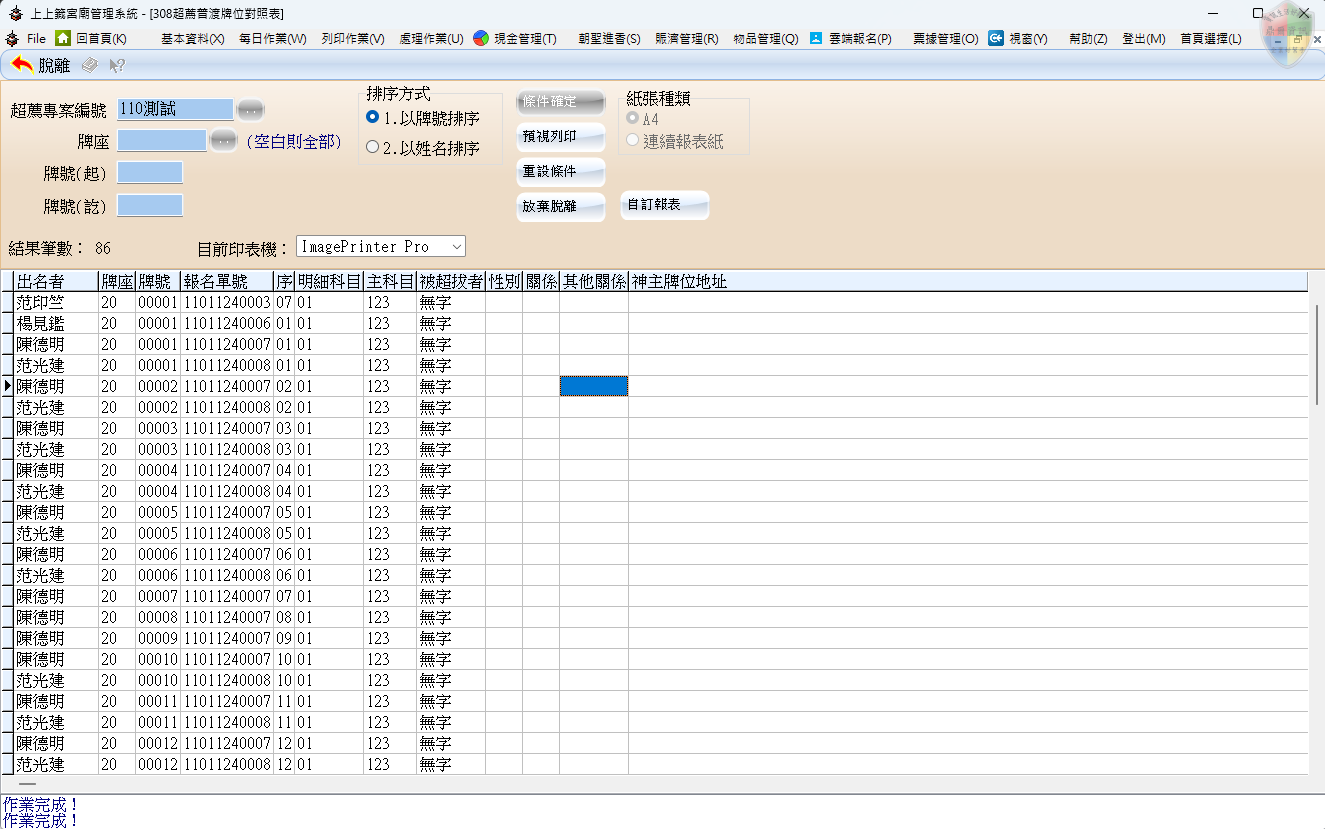Click the blue icon beside 雲端報名(P)

coord(816,38)
